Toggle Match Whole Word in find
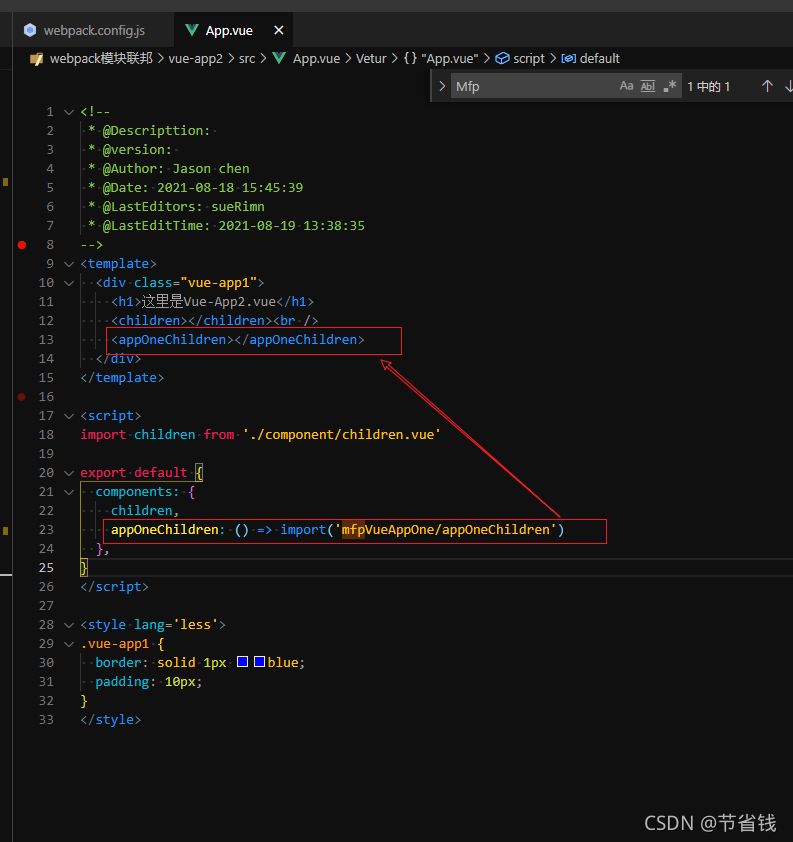 pos(648,86)
